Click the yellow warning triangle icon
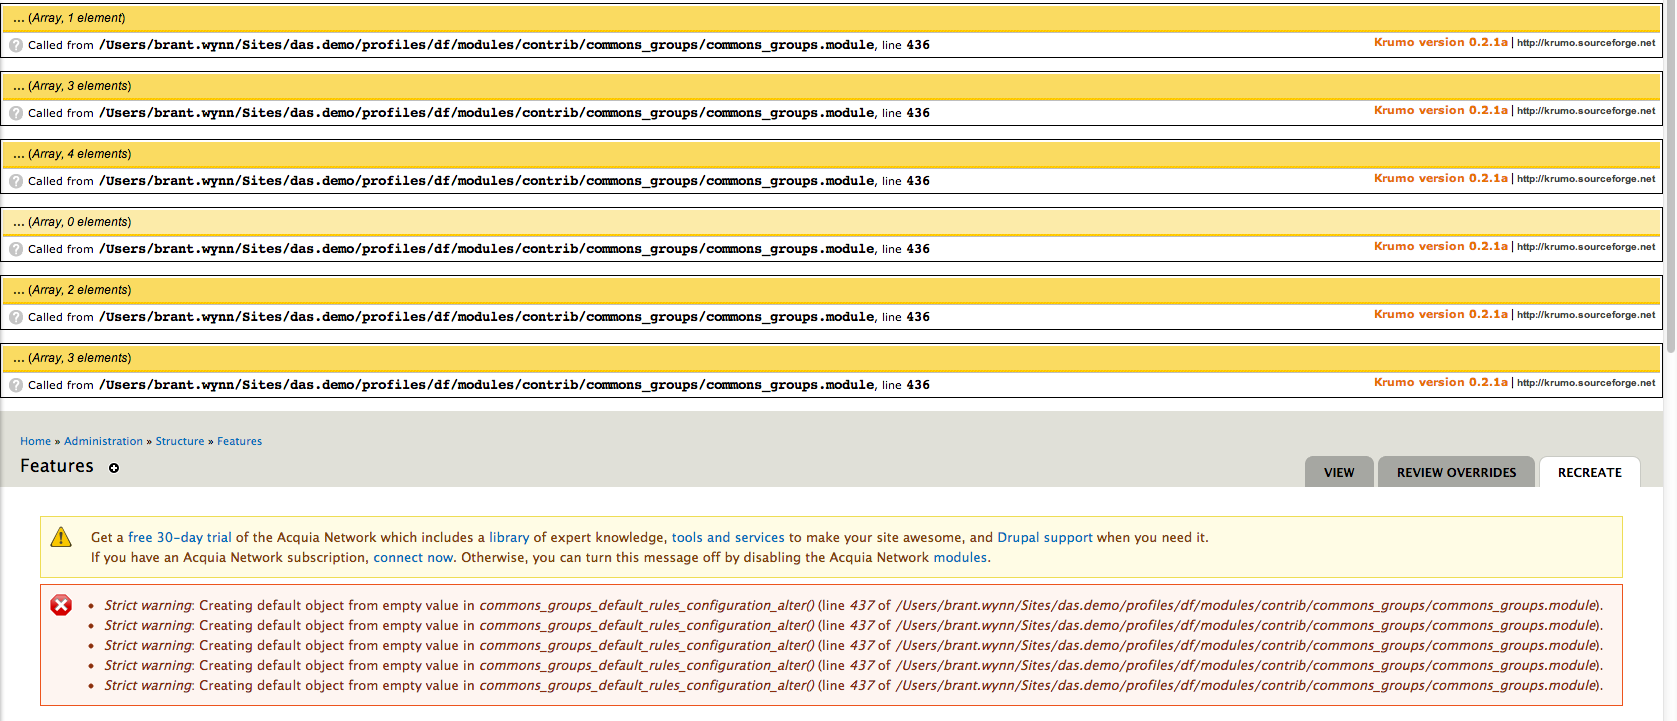The height and width of the screenshot is (721, 1677). [x=61, y=538]
